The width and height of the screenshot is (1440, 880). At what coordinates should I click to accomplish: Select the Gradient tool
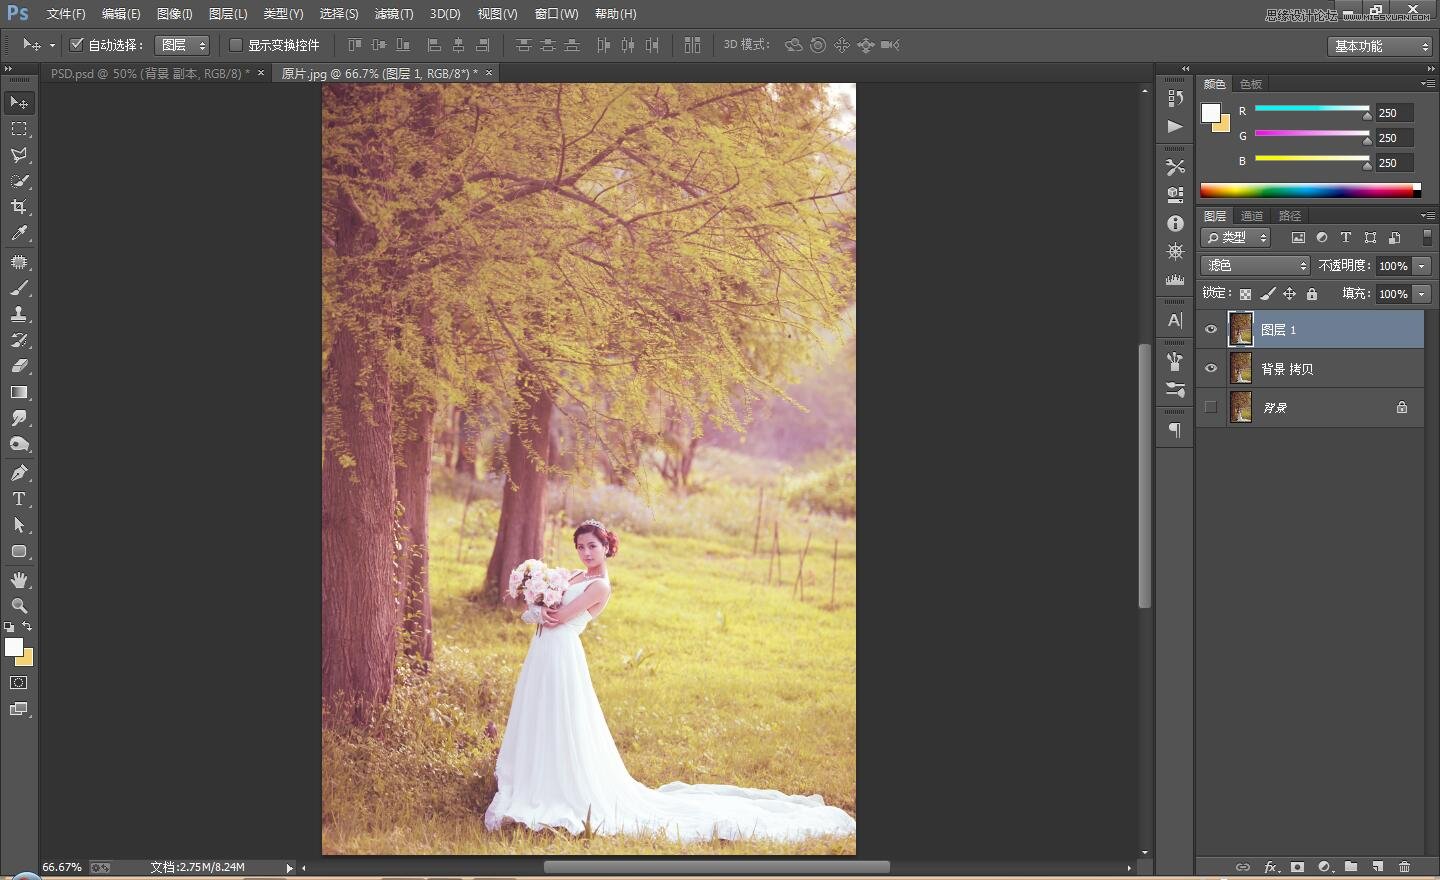[x=19, y=393]
